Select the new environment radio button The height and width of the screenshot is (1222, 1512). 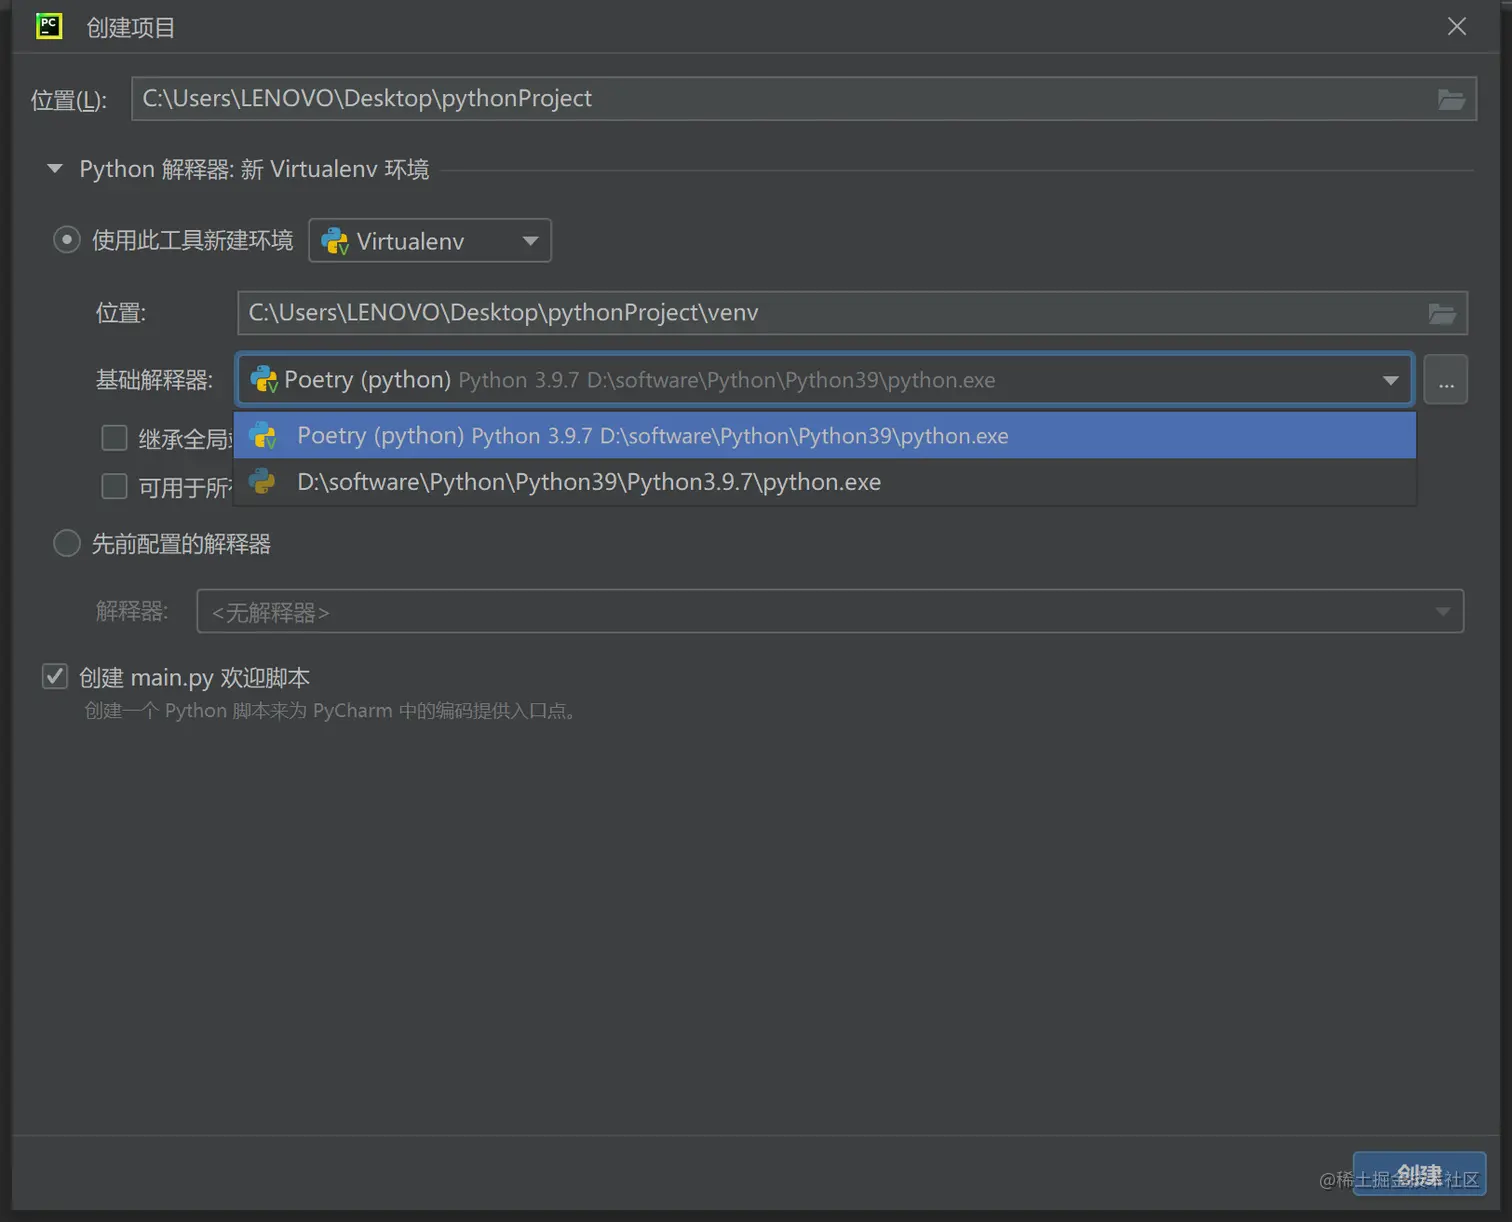tap(67, 240)
